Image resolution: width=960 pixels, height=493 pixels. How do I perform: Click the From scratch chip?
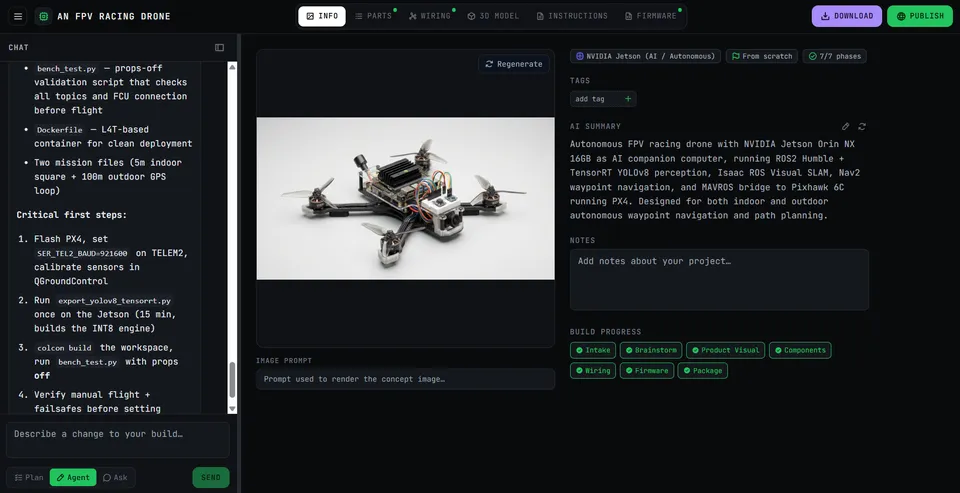762,56
